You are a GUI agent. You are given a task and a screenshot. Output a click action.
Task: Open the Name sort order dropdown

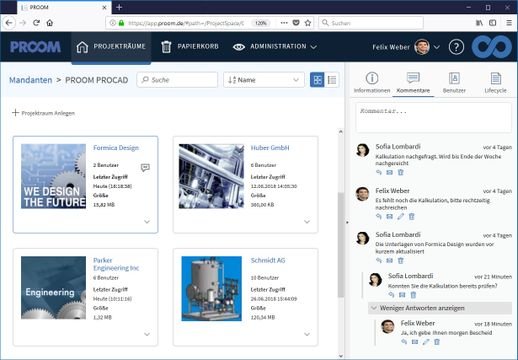point(264,80)
